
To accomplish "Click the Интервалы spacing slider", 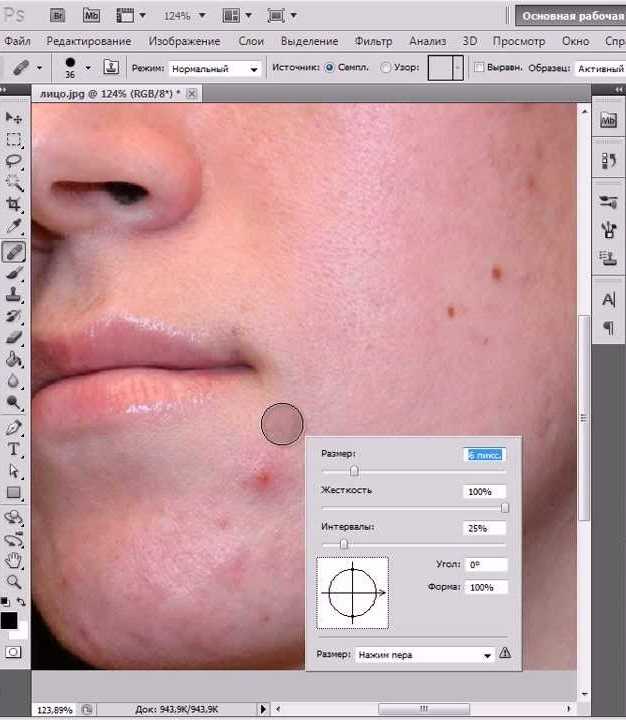I will point(413,545).
